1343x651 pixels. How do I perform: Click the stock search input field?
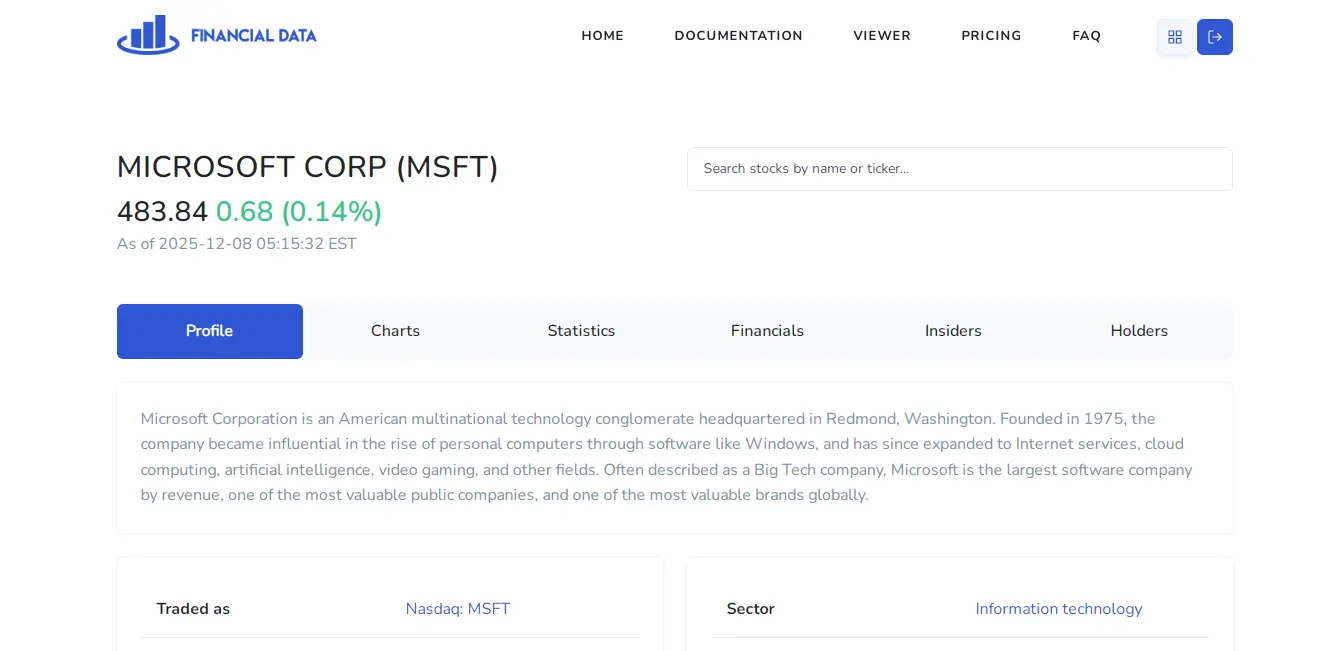960,169
